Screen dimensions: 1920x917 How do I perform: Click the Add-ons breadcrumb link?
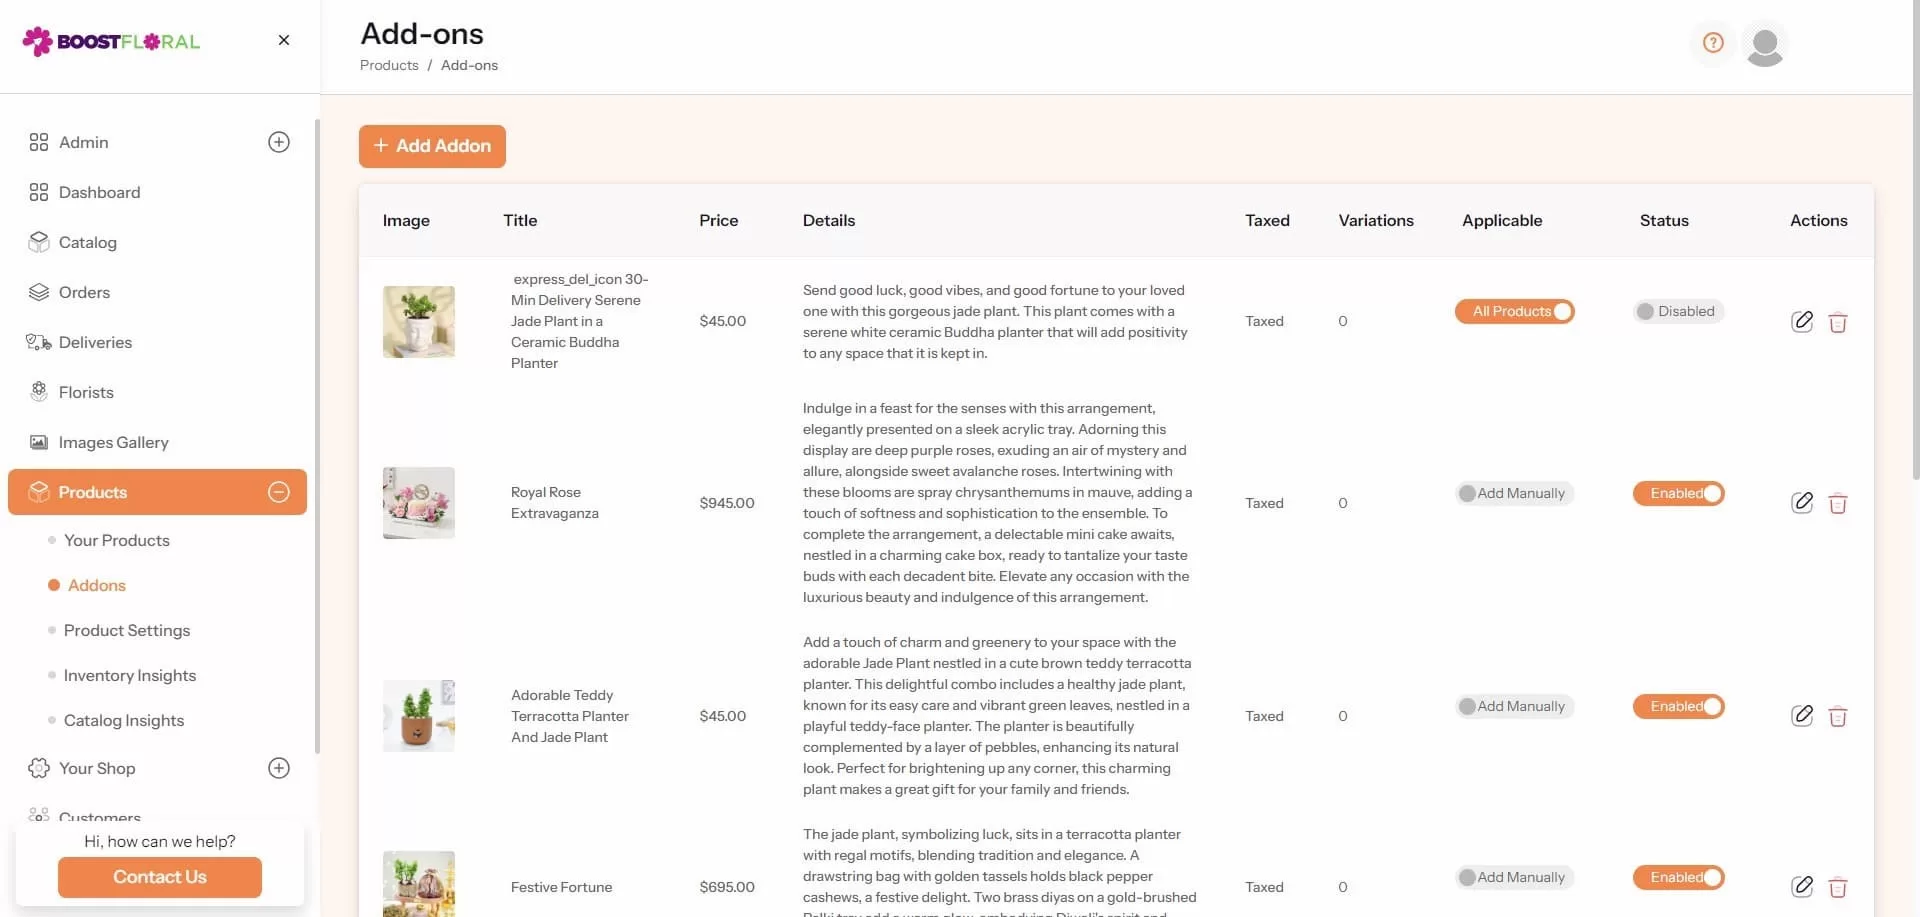(x=469, y=65)
